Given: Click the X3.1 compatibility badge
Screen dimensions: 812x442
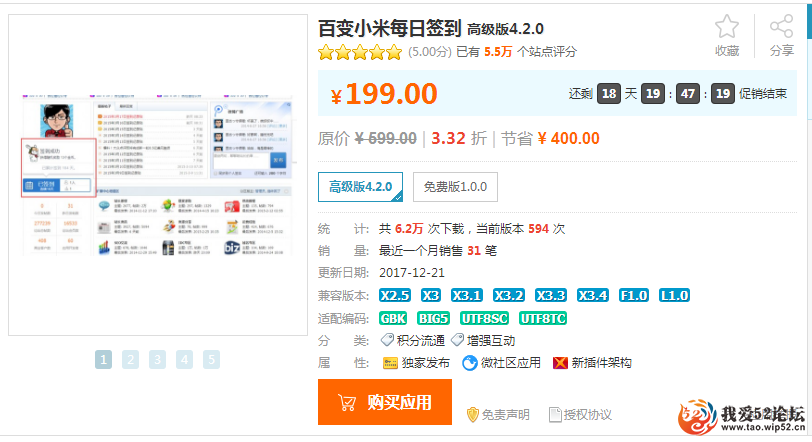Looking at the screenshot, I should (467, 296).
